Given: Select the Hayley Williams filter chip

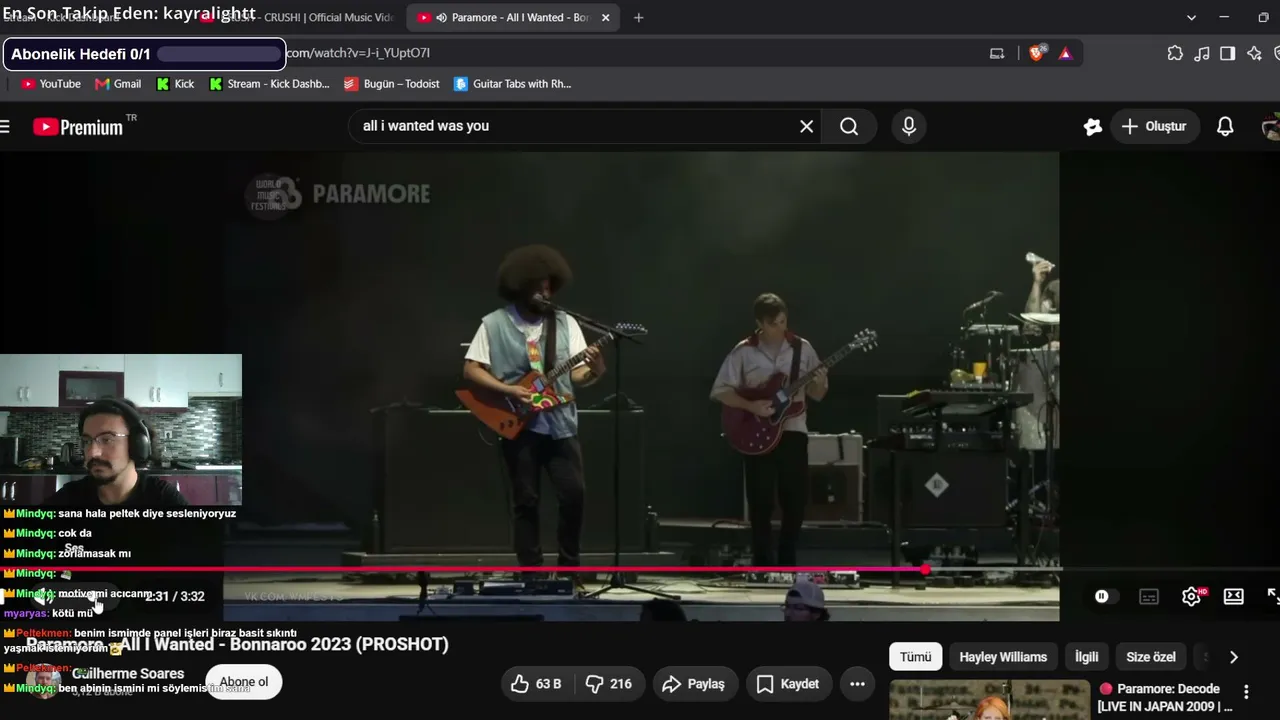Looking at the screenshot, I should click(x=1003, y=657).
